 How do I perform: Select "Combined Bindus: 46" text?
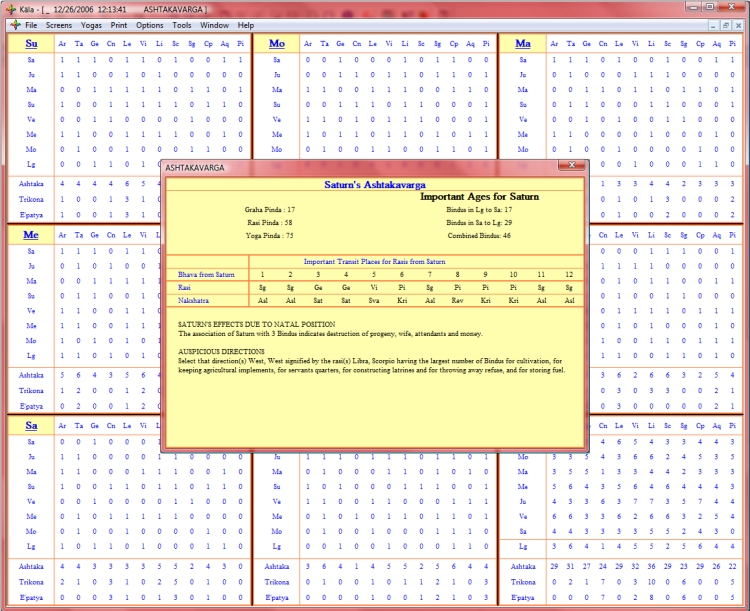pyautogui.click(x=479, y=235)
